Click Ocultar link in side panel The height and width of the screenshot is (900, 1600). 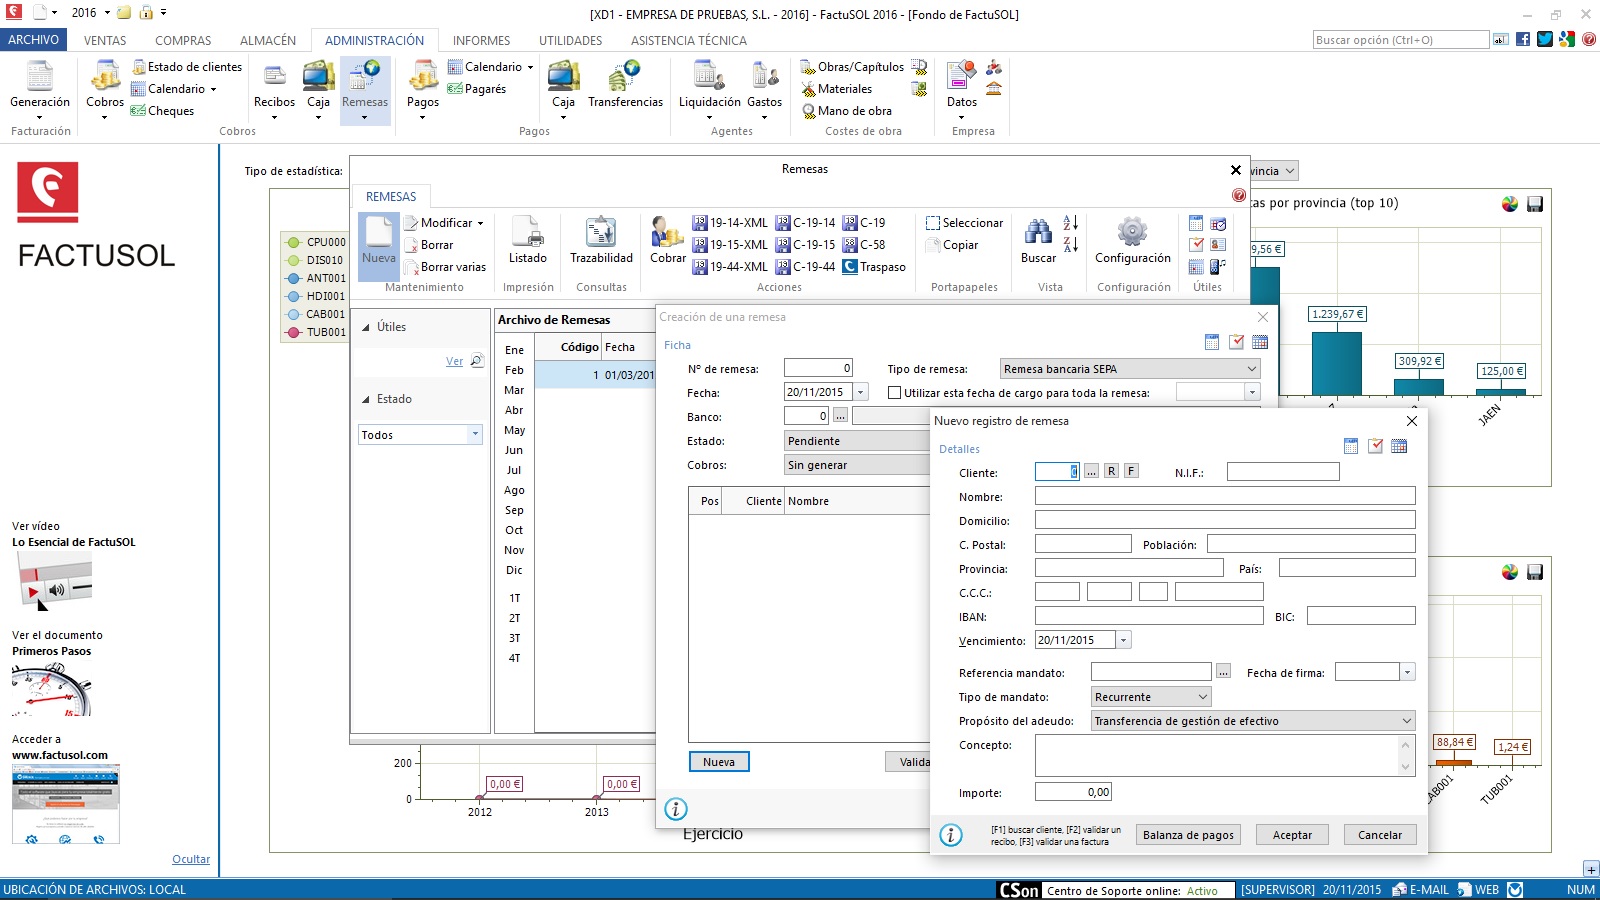(191, 859)
